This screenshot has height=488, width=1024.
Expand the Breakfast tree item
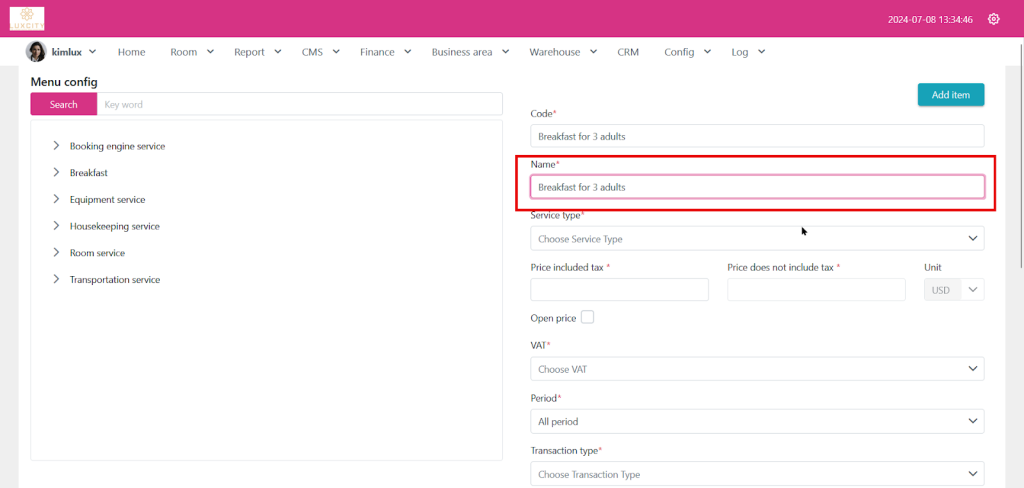tap(56, 173)
